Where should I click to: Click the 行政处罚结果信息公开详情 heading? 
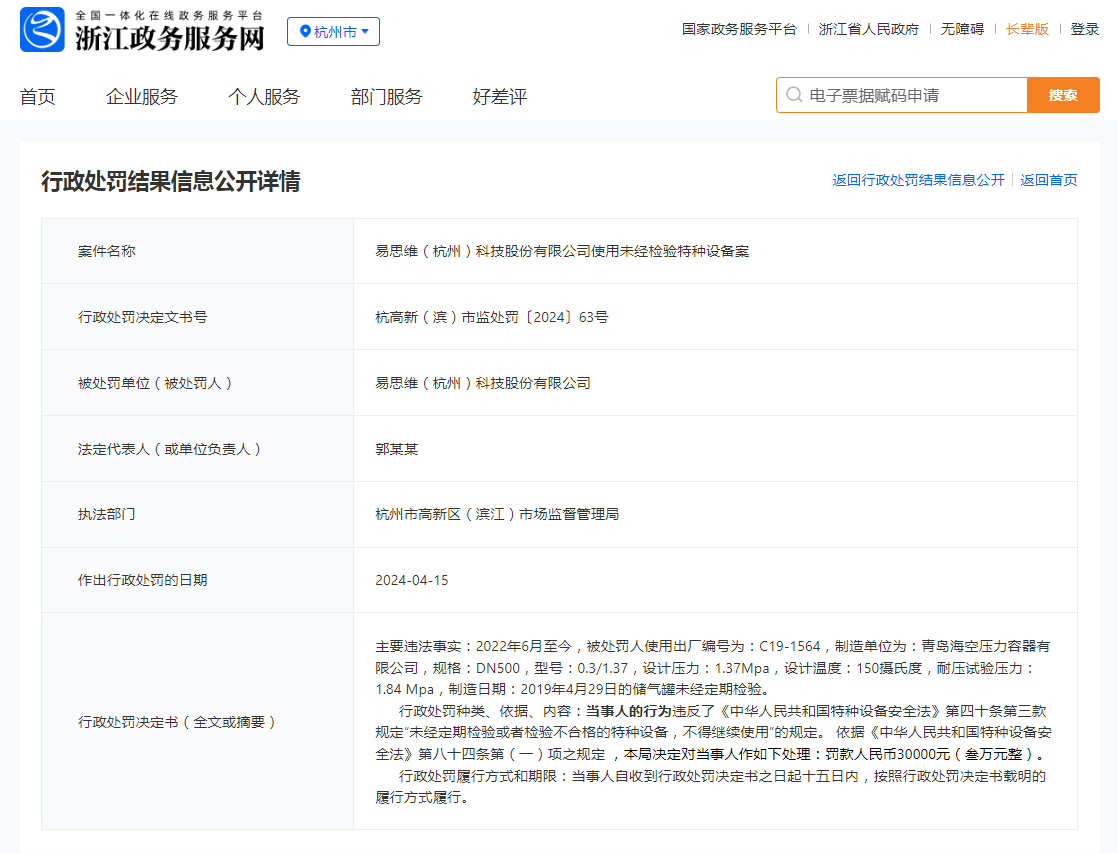170,181
